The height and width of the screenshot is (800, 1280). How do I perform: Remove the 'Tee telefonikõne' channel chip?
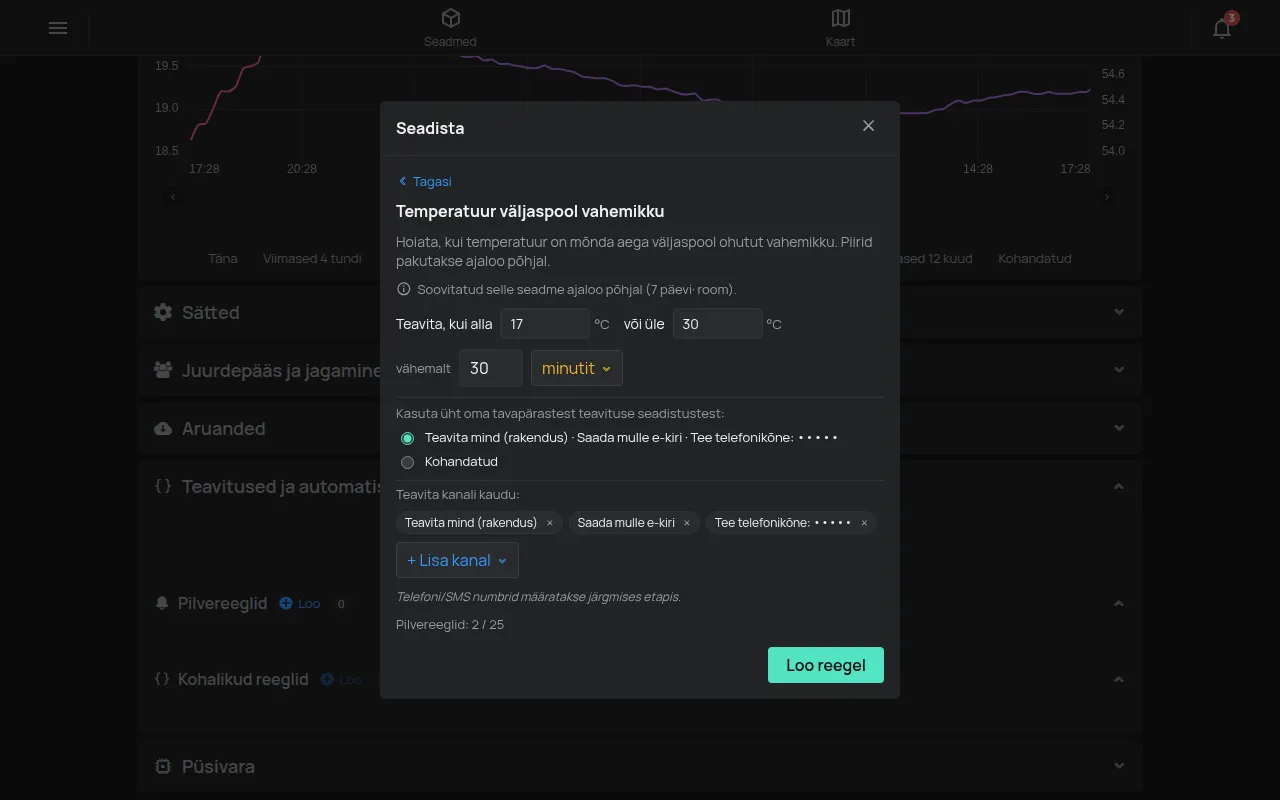[864, 523]
